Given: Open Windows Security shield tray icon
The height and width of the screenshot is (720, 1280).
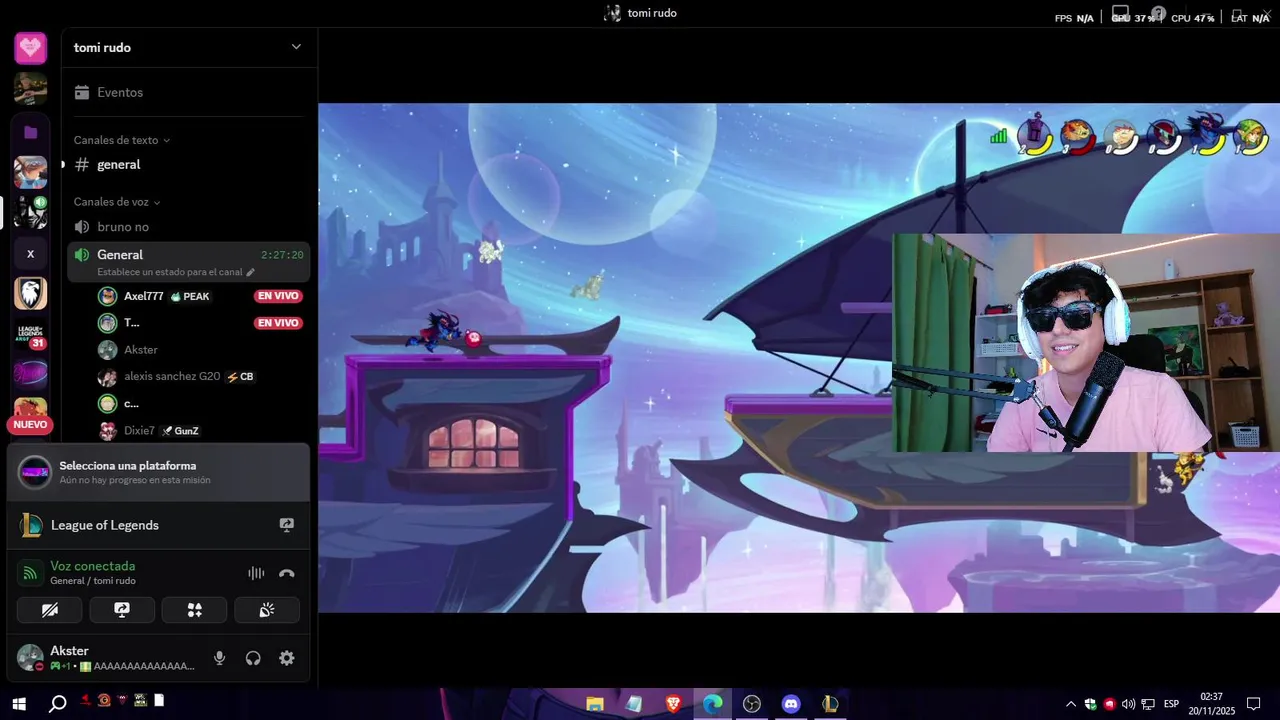Looking at the screenshot, I should 1090,704.
